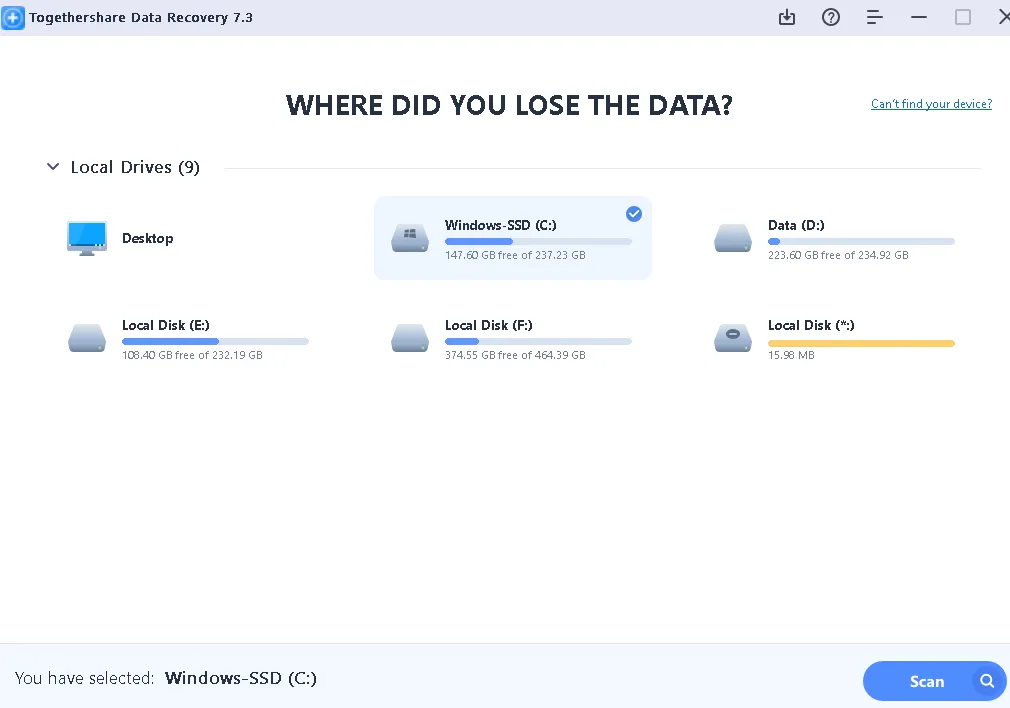This screenshot has height=708, width=1010.
Task: Click the Togethershare app logo in title bar
Action: pos(13,17)
